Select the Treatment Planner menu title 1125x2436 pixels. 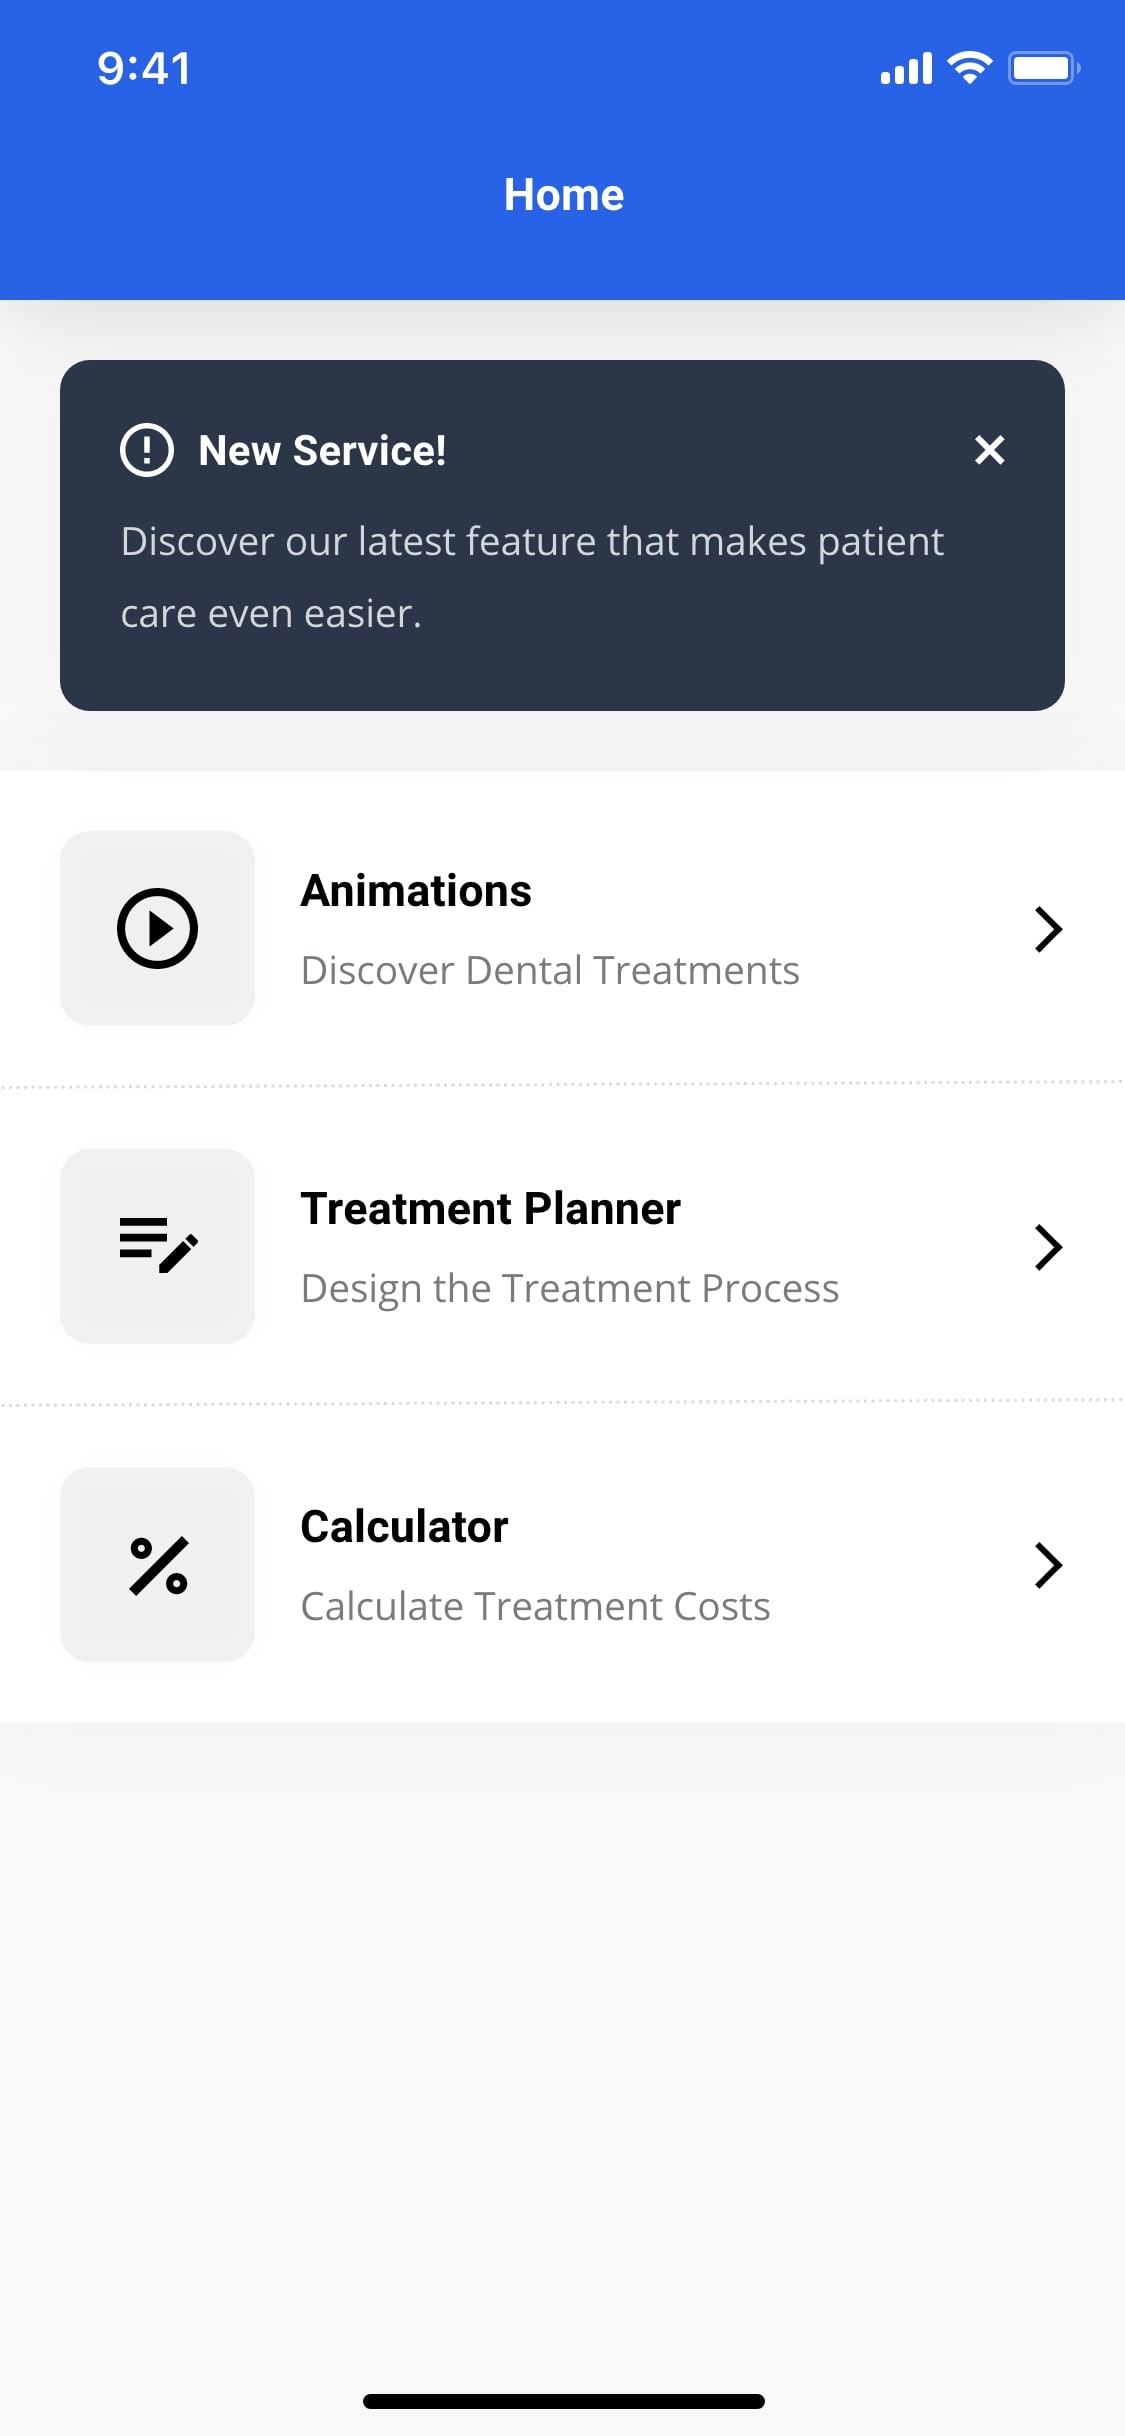(490, 1208)
